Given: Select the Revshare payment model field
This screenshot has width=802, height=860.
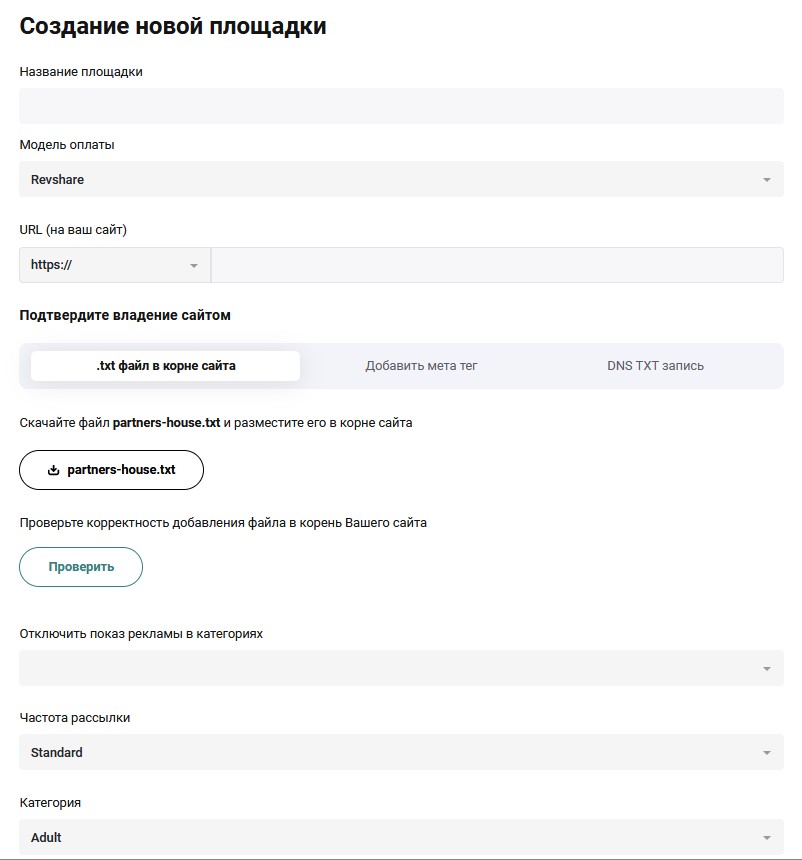Looking at the screenshot, I should [x=401, y=179].
